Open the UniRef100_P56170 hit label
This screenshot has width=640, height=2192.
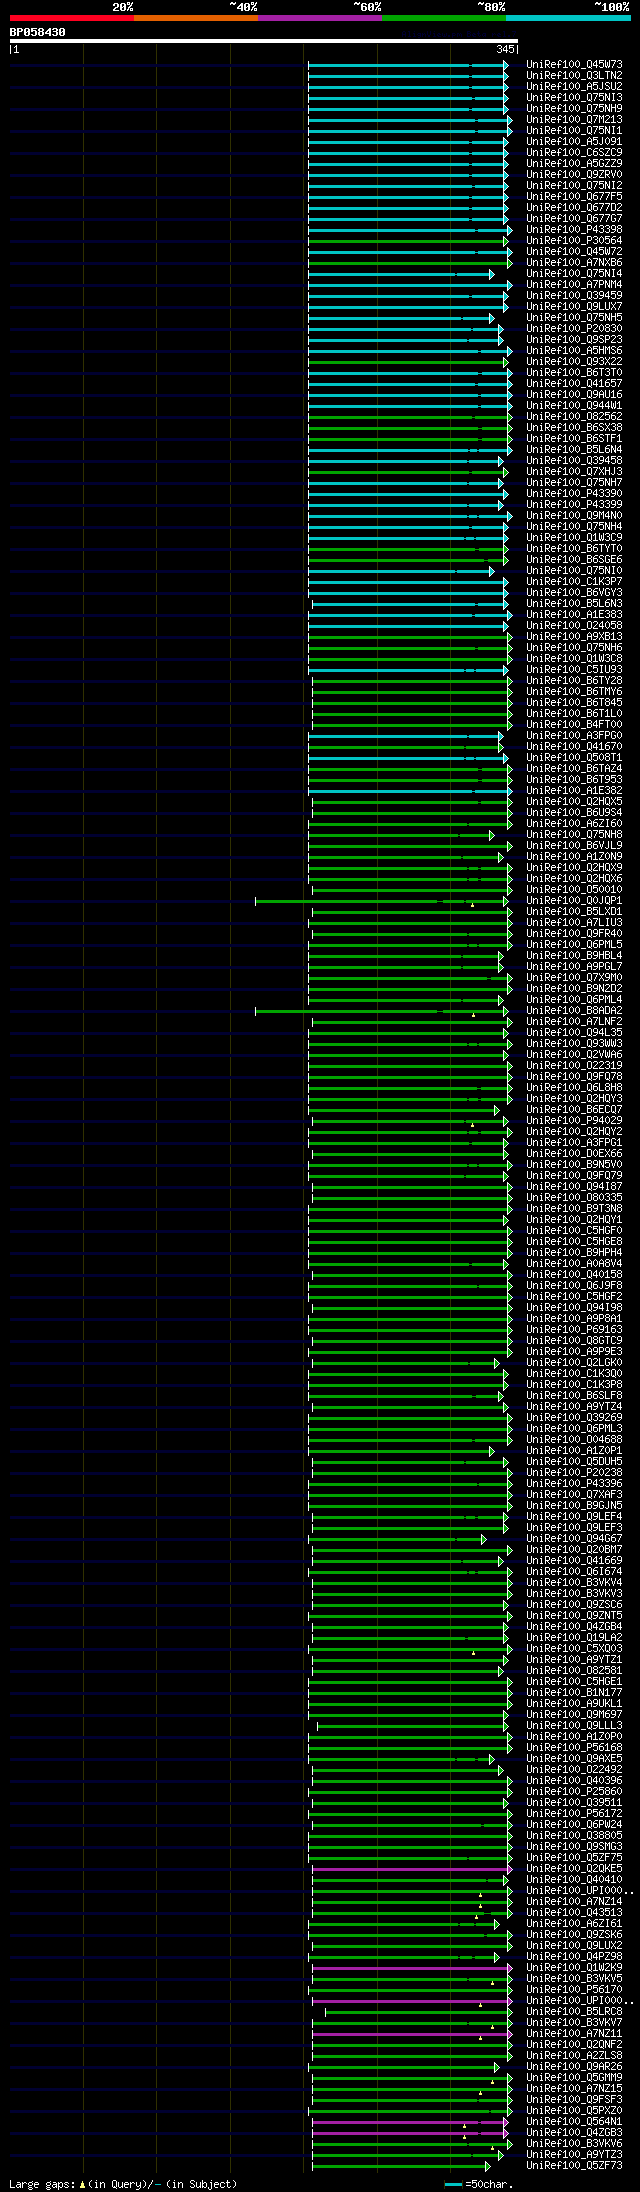tap(574, 1990)
